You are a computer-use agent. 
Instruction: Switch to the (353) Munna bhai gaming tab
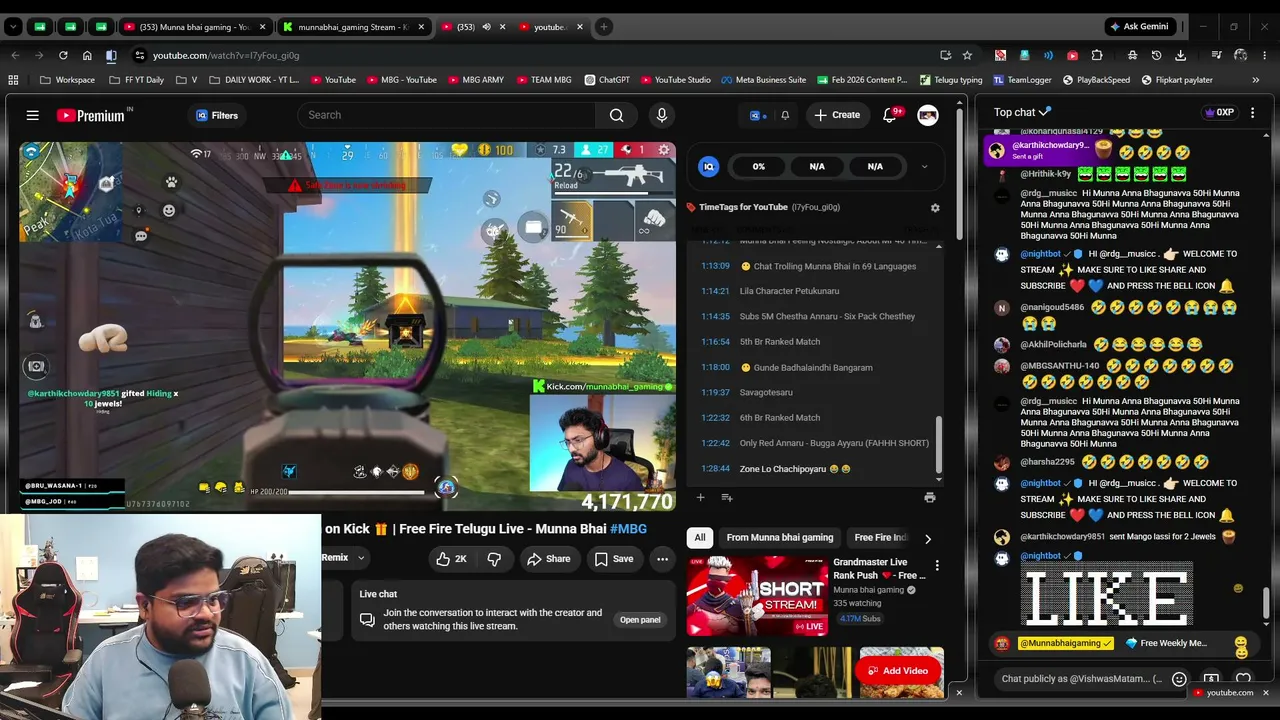(194, 27)
